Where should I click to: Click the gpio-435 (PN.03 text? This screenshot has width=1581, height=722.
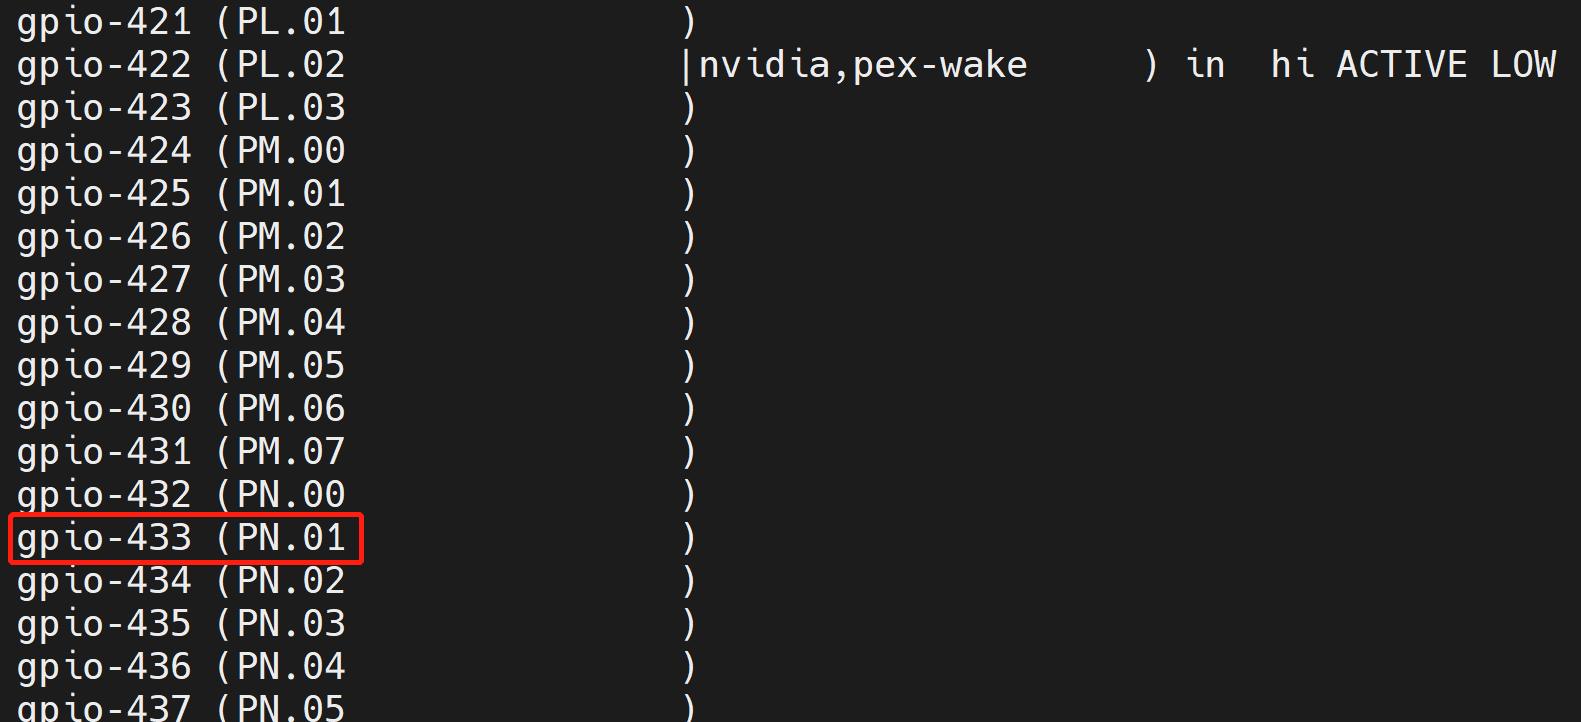tap(181, 625)
